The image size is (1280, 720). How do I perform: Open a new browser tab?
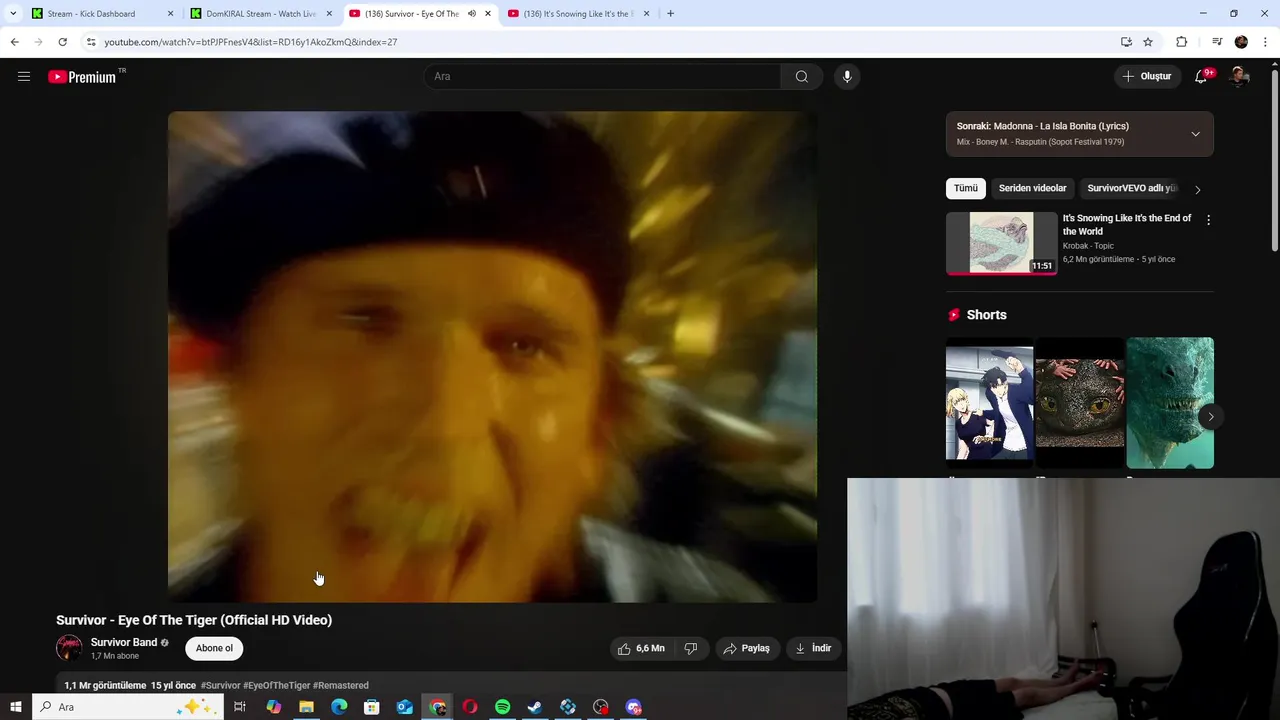[x=670, y=14]
